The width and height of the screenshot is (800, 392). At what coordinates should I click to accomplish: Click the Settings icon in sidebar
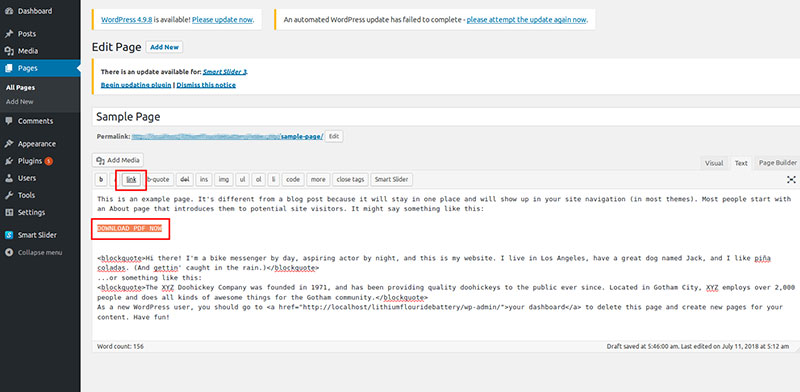point(9,212)
